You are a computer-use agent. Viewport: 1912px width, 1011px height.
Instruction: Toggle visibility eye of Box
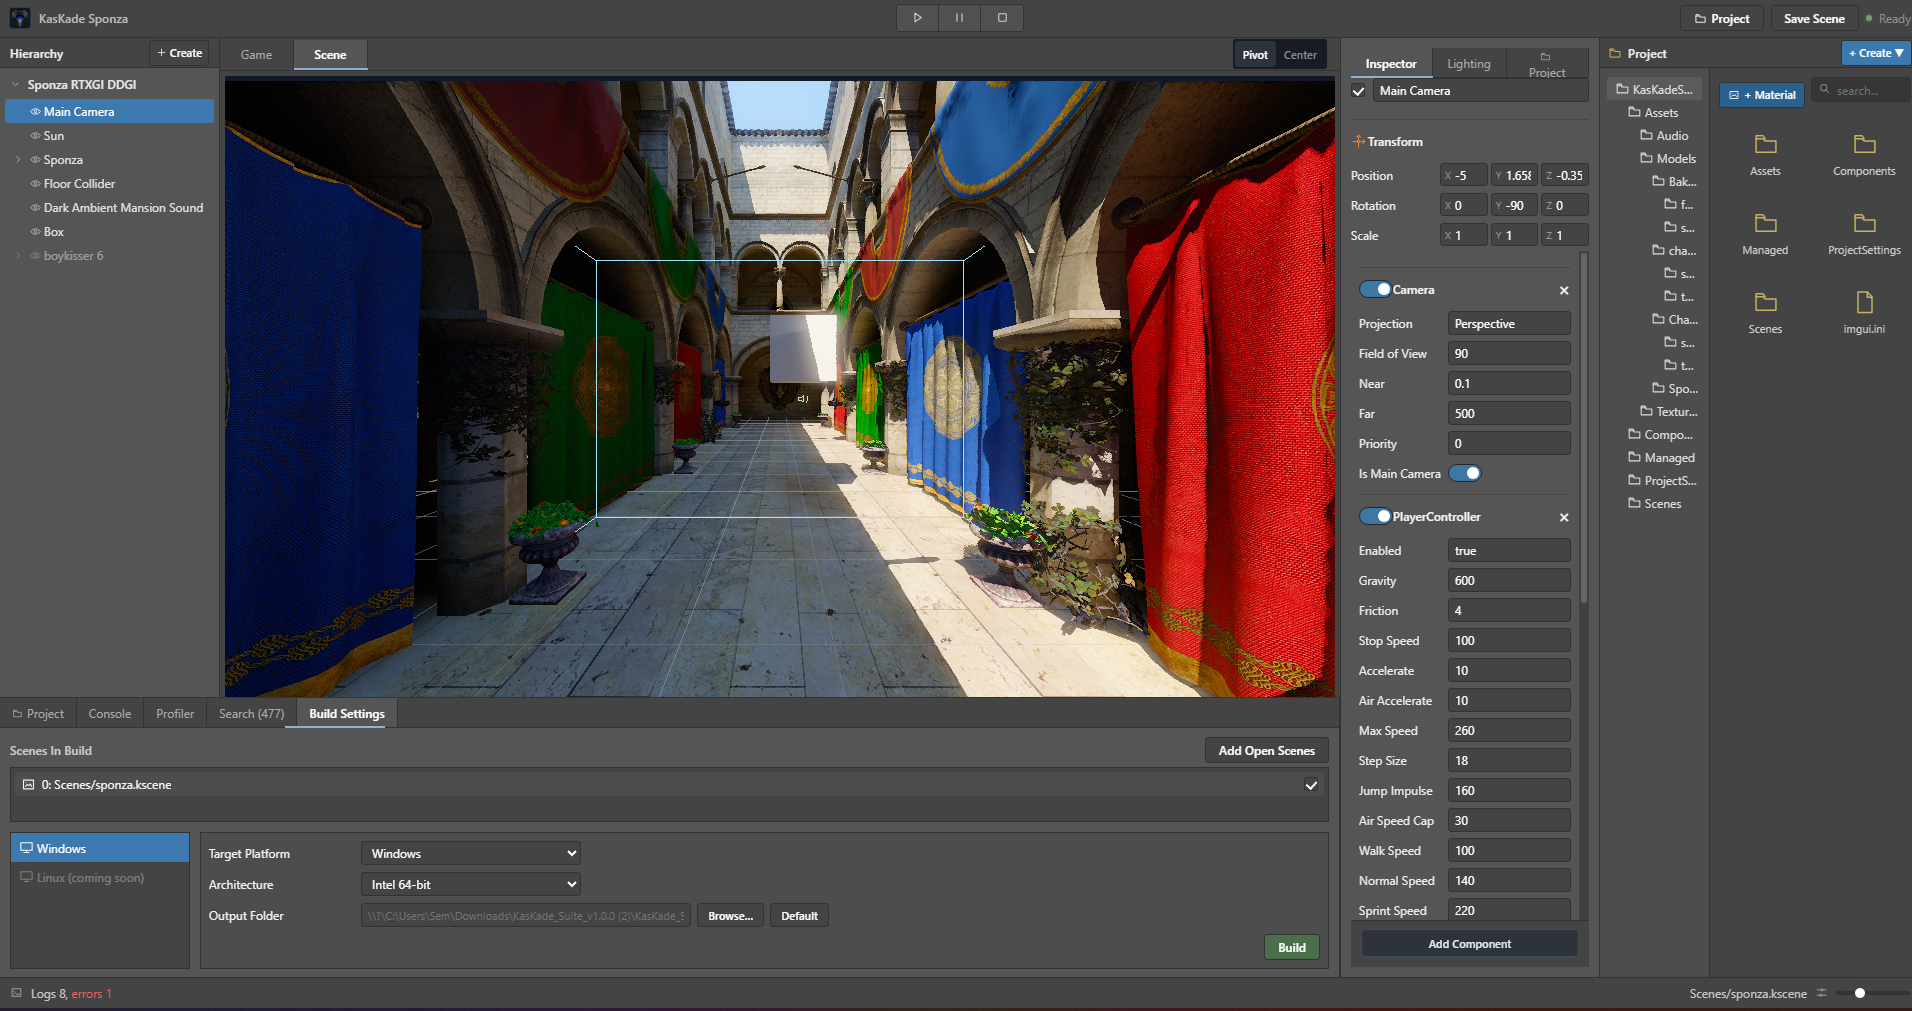tap(35, 232)
